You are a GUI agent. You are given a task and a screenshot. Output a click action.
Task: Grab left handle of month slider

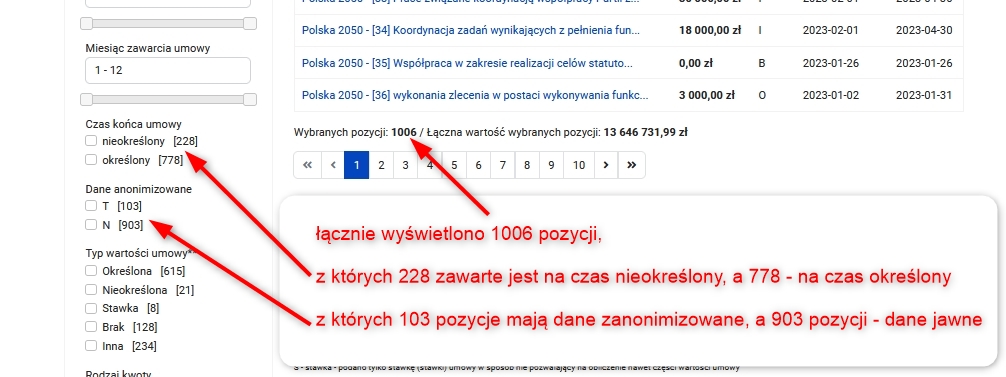pyautogui.click(x=86, y=99)
